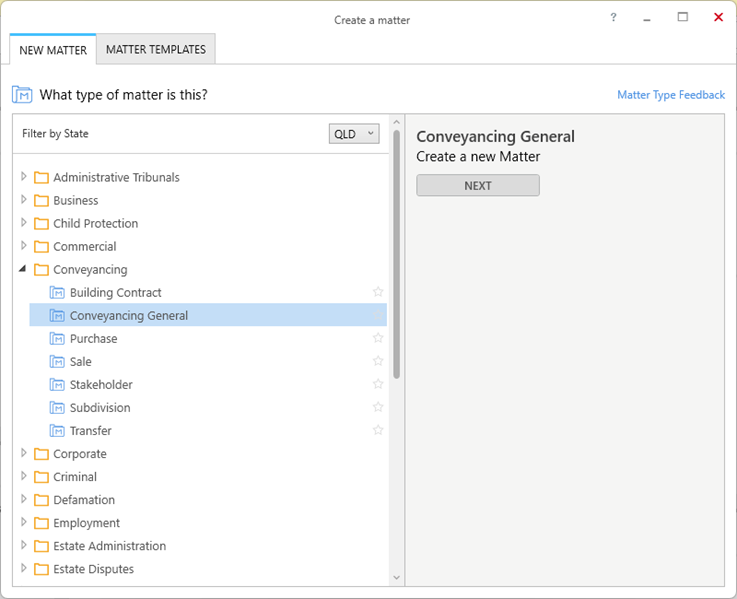
Task: Click the Transfer matter icon
Action: click(x=57, y=431)
